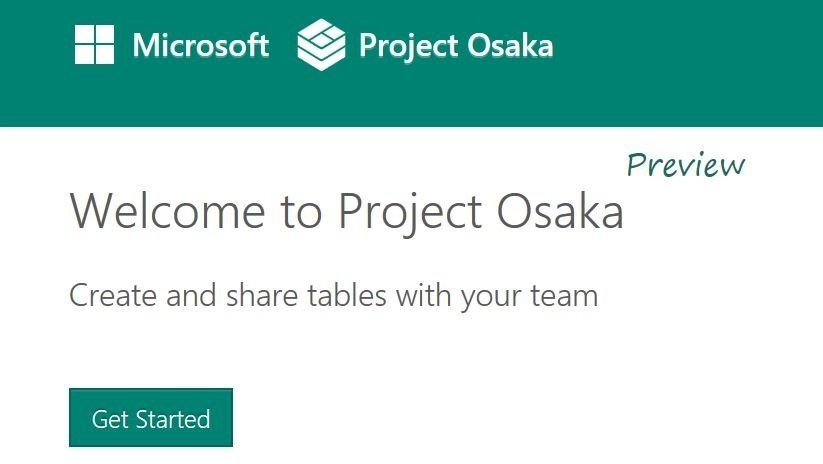Start with the Get Started button
Image resolution: width=823 pixels, height=464 pixels.
151,418
